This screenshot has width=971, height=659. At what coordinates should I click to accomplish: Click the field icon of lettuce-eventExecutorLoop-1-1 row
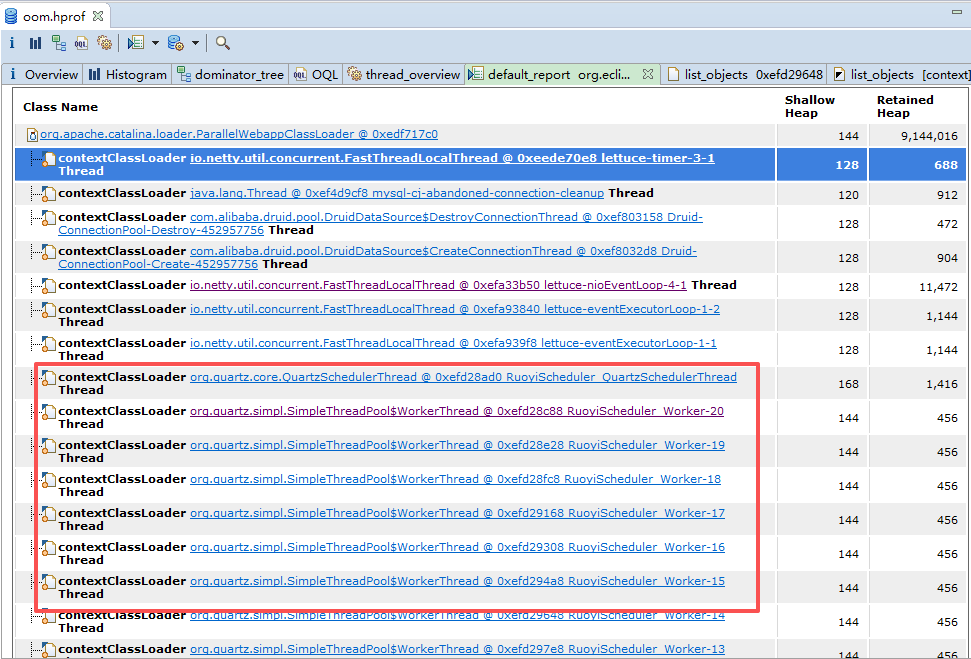point(48,345)
